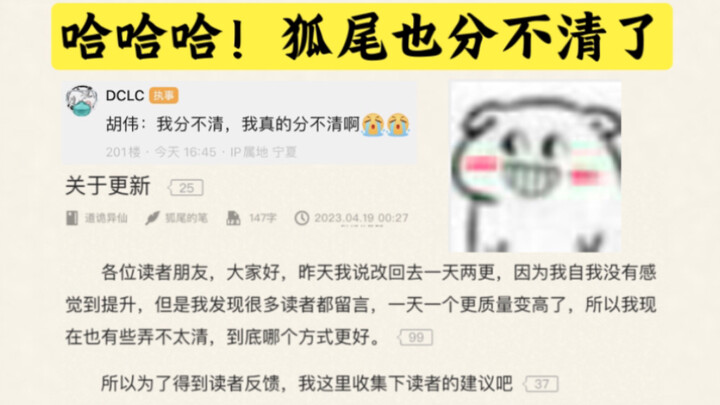Click the timestamp 2023.04.19 00:27

pos(361,218)
